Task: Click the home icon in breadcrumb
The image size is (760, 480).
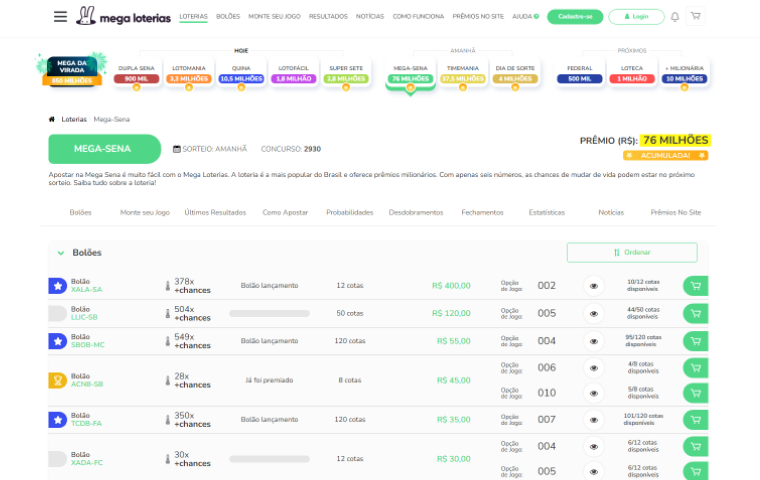Action: click(51, 119)
